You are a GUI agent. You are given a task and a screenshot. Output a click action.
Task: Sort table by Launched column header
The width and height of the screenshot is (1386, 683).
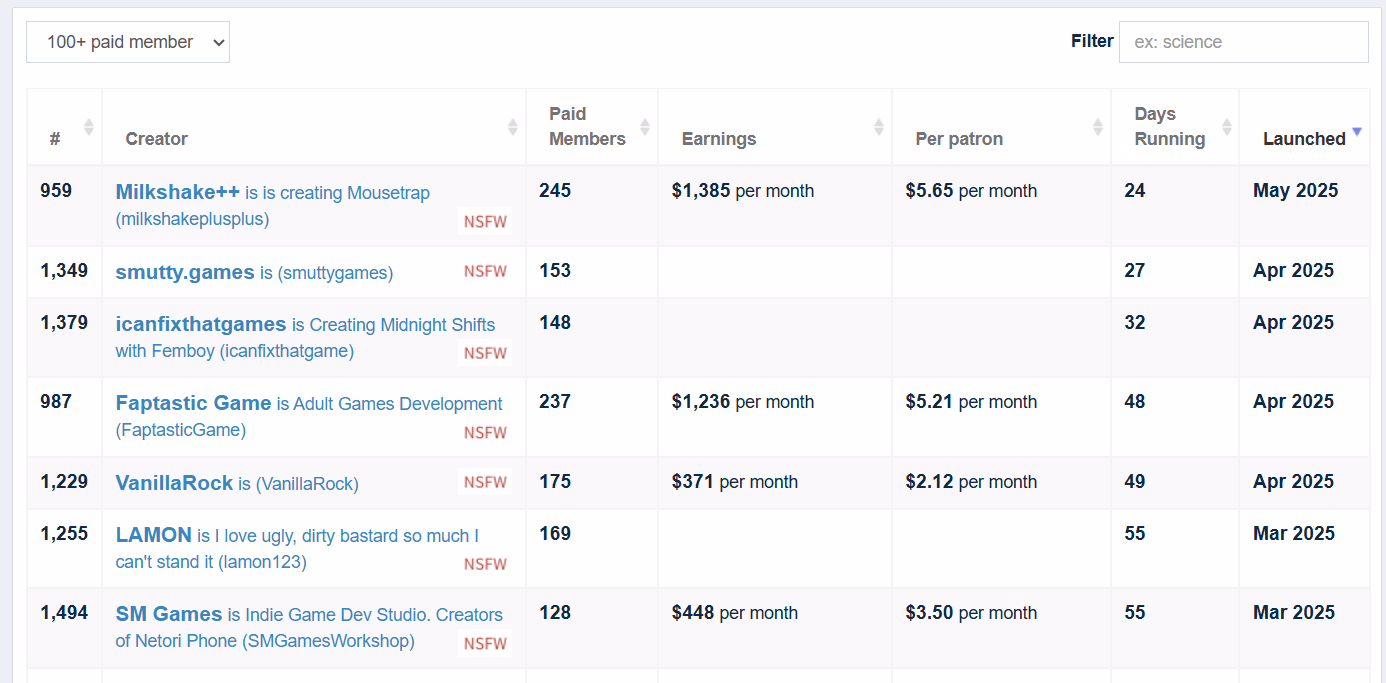pos(1303,139)
